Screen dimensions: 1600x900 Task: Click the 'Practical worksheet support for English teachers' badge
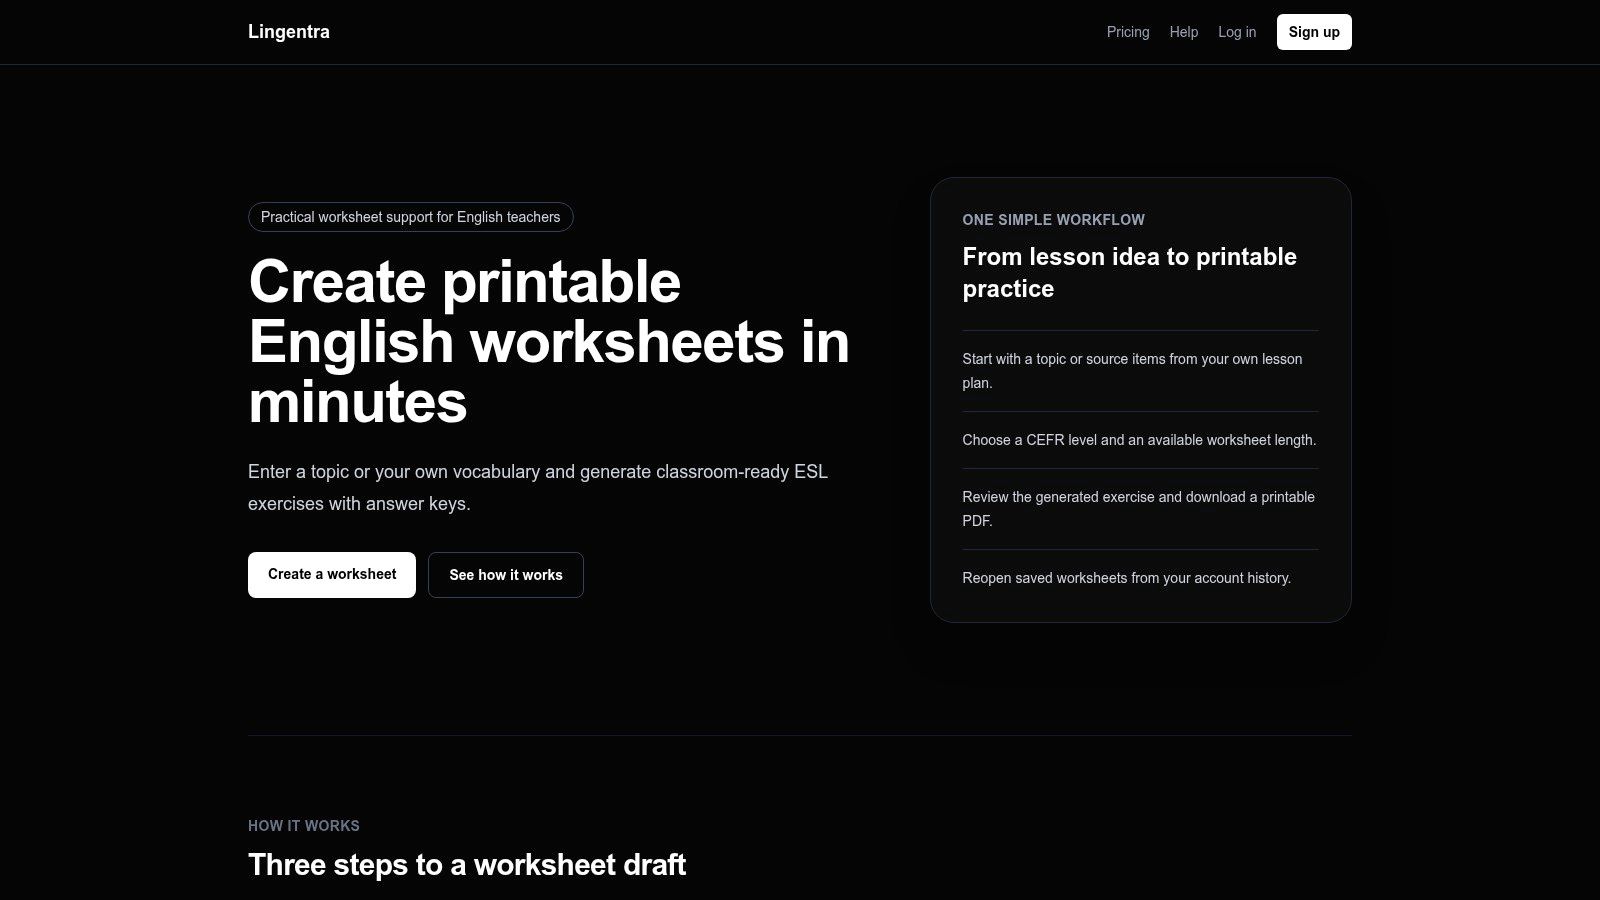click(411, 217)
